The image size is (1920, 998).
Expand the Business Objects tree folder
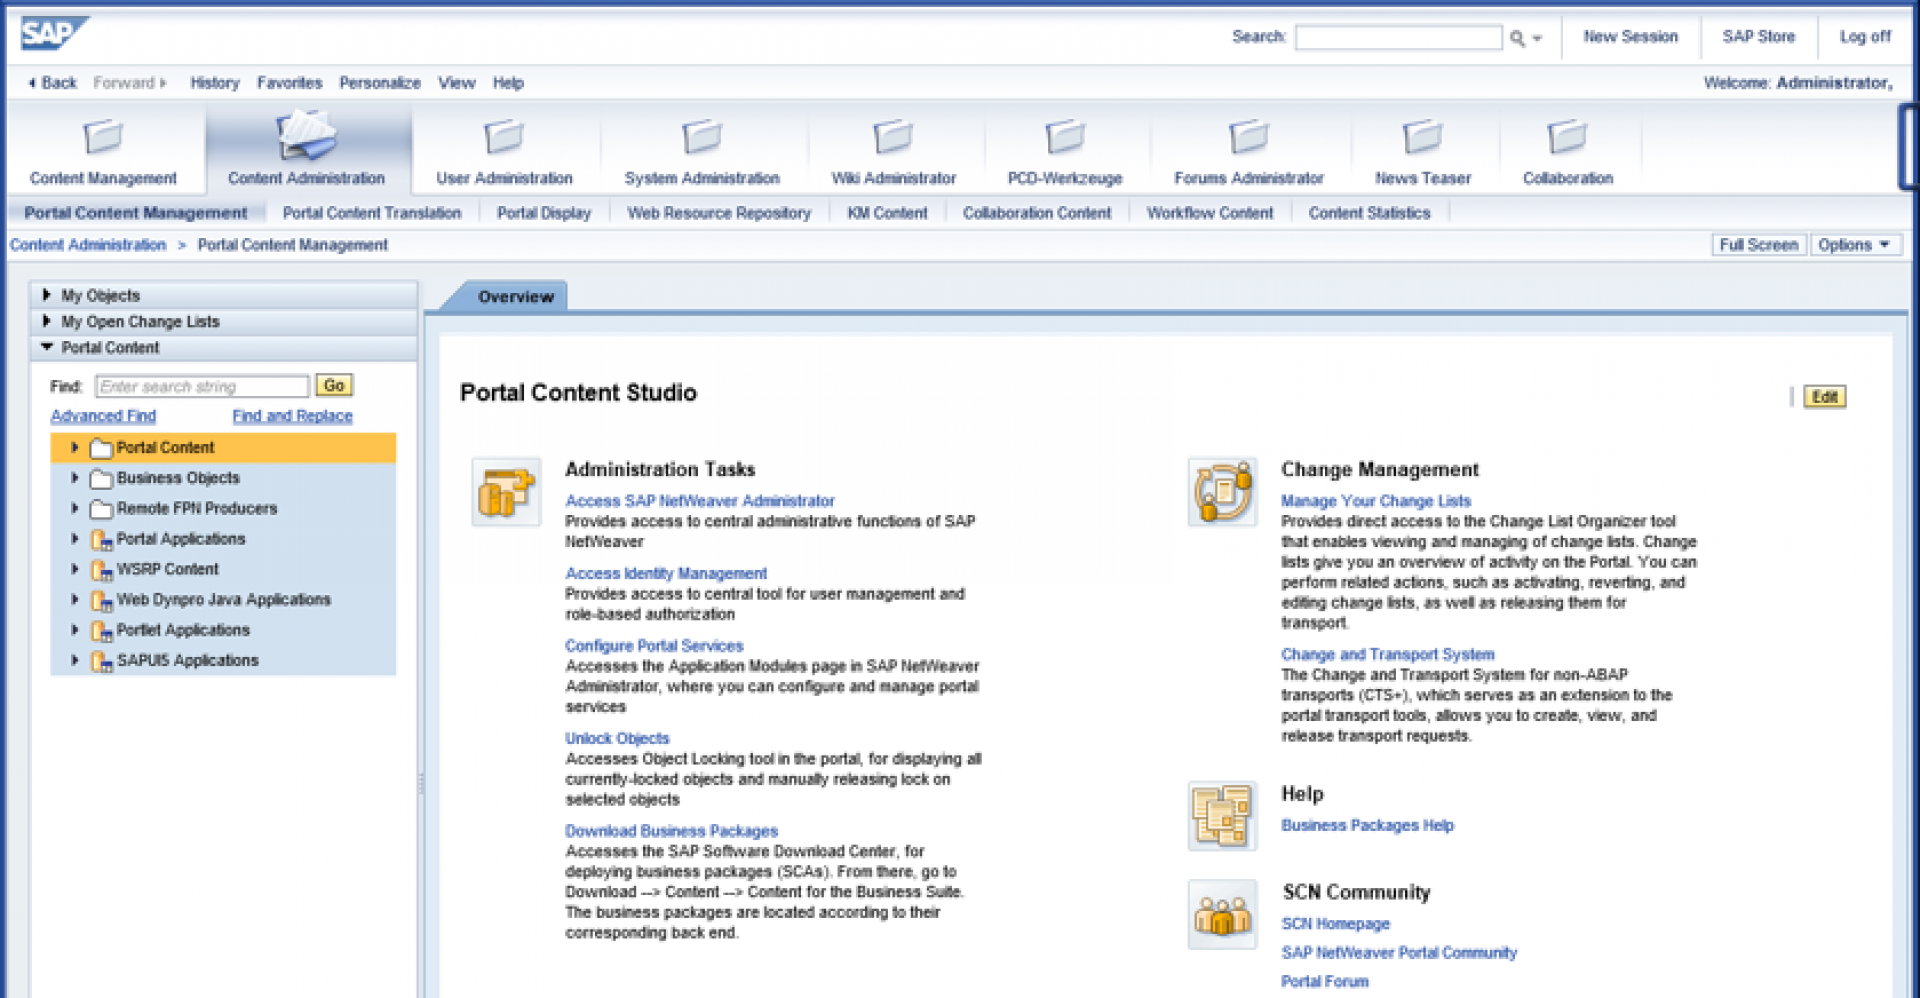point(75,478)
